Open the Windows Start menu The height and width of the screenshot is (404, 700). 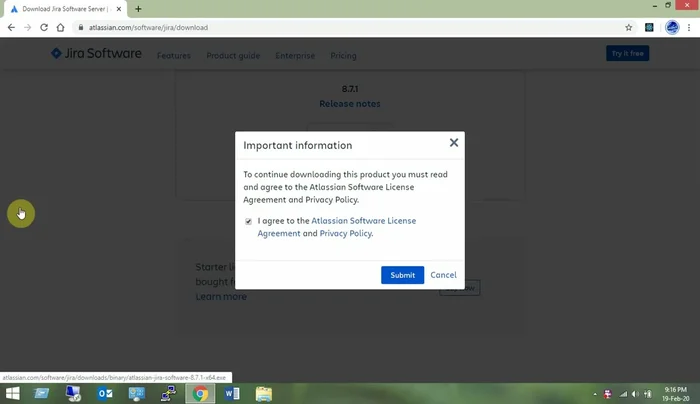click(12, 393)
